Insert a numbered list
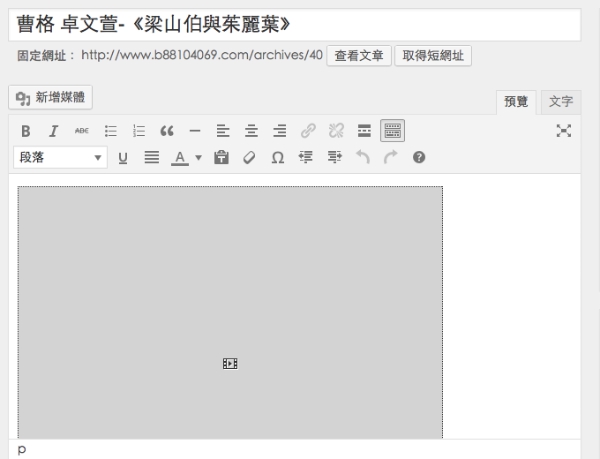The image size is (600, 459). coord(139,131)
